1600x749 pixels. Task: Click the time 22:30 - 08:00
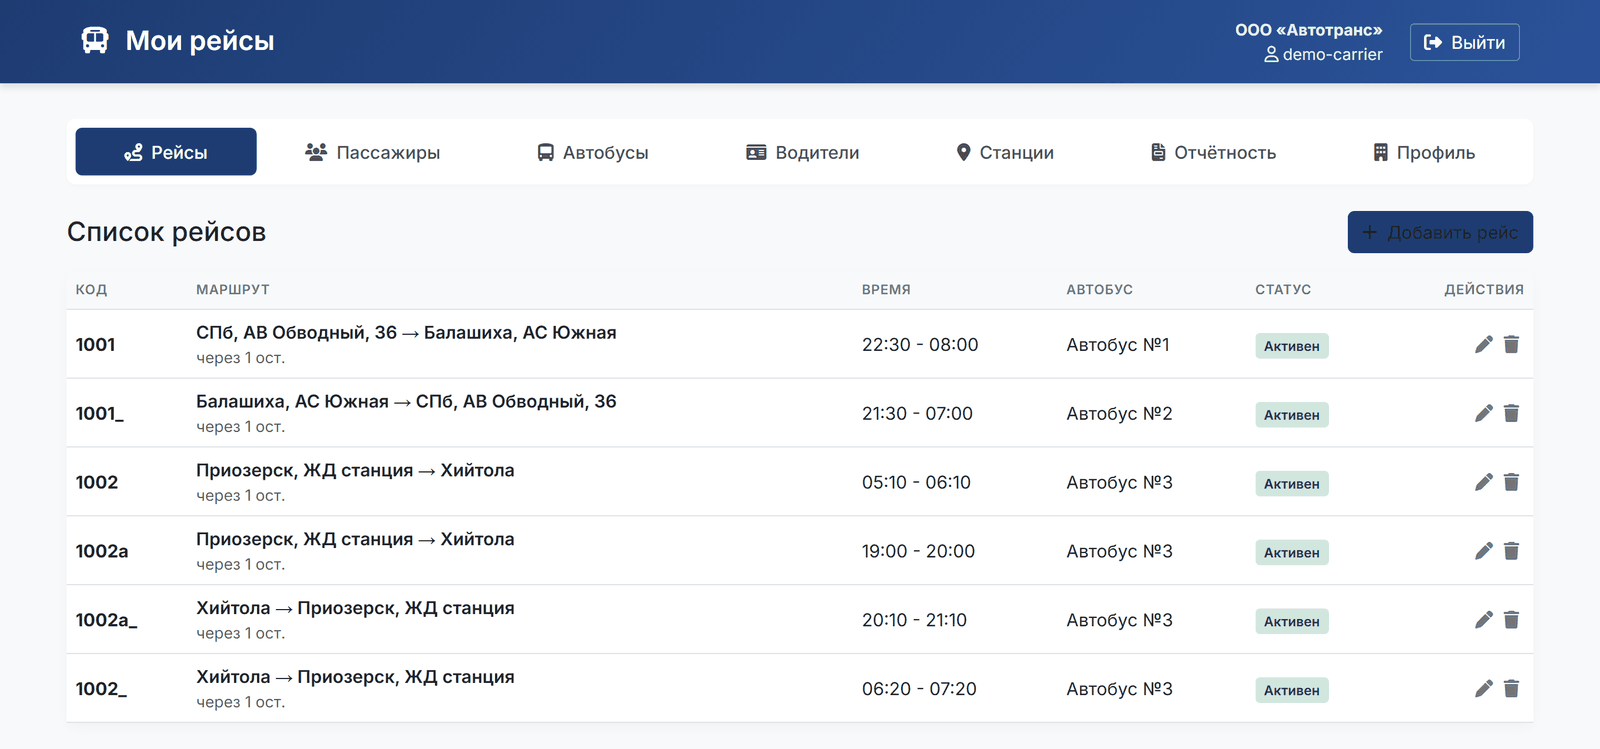[x=920, y=345]
